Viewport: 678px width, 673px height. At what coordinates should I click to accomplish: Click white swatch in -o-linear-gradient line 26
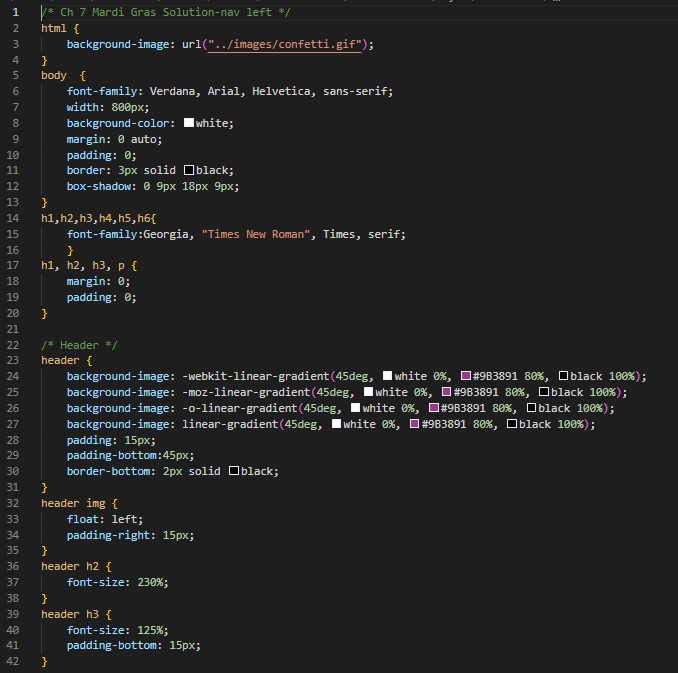[355, 407]
